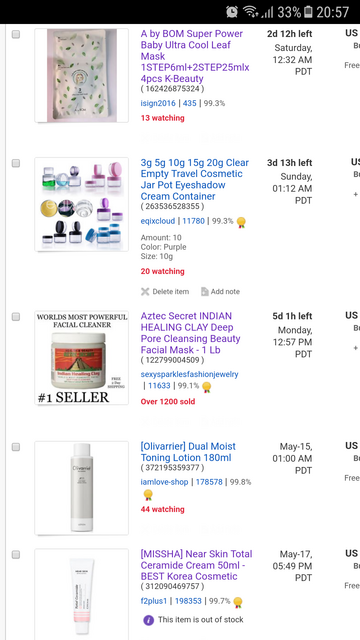Select checkbox for Cosmetic Jar Pot item
The width and height of the screenshot is (360, 640).
click(16, 163)
